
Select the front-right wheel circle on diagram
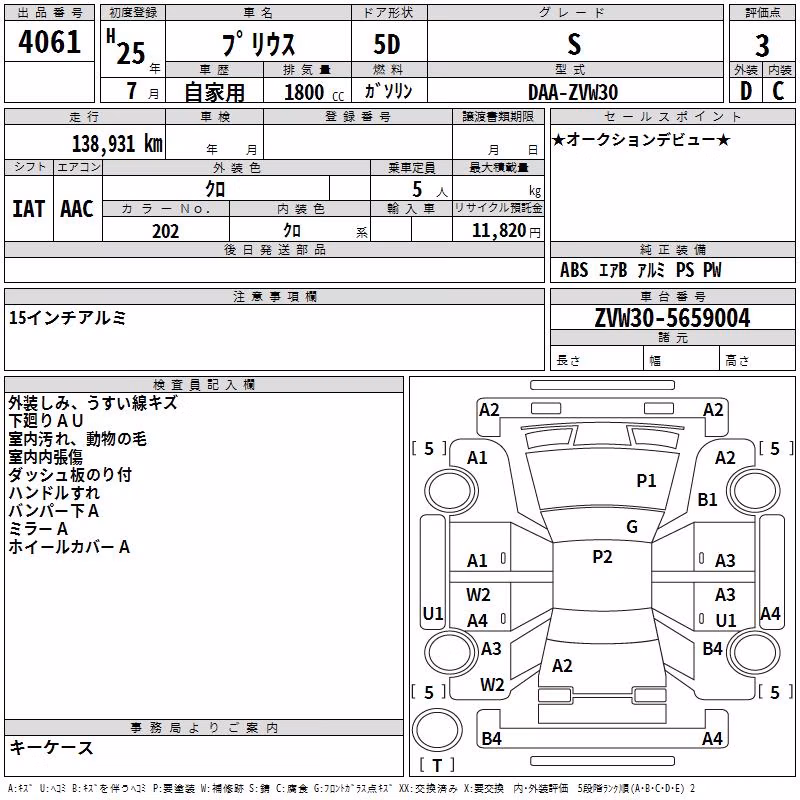coord(753,491)
